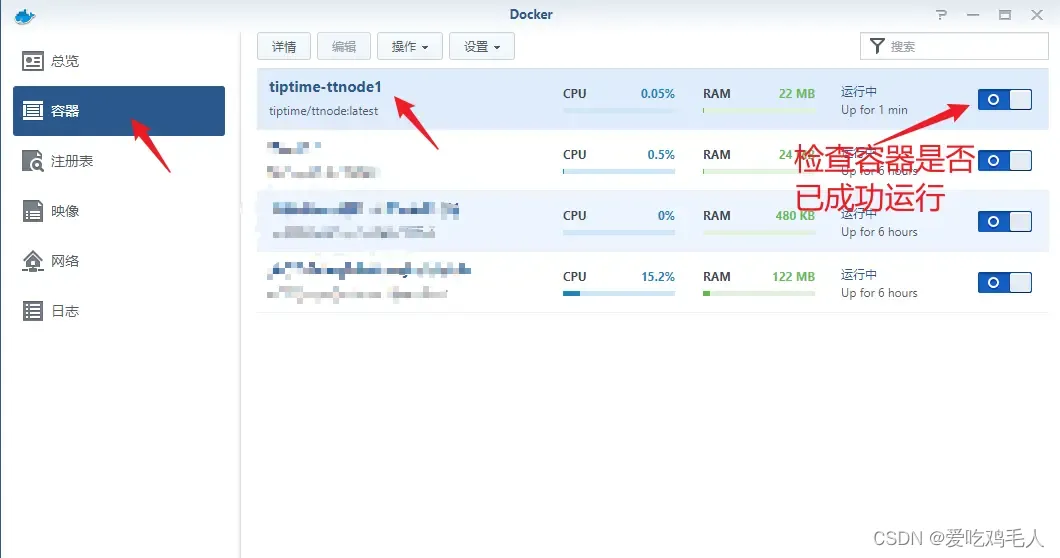Open the 映像 image section
1060x558 pixels.
[119, 211]
